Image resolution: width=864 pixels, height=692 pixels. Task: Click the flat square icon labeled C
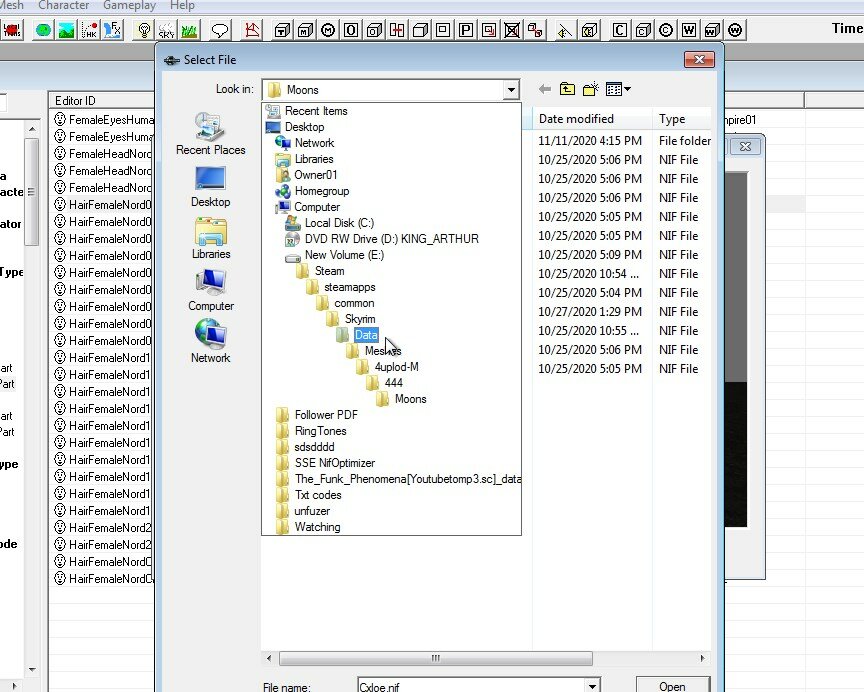[x=619, y=30]
